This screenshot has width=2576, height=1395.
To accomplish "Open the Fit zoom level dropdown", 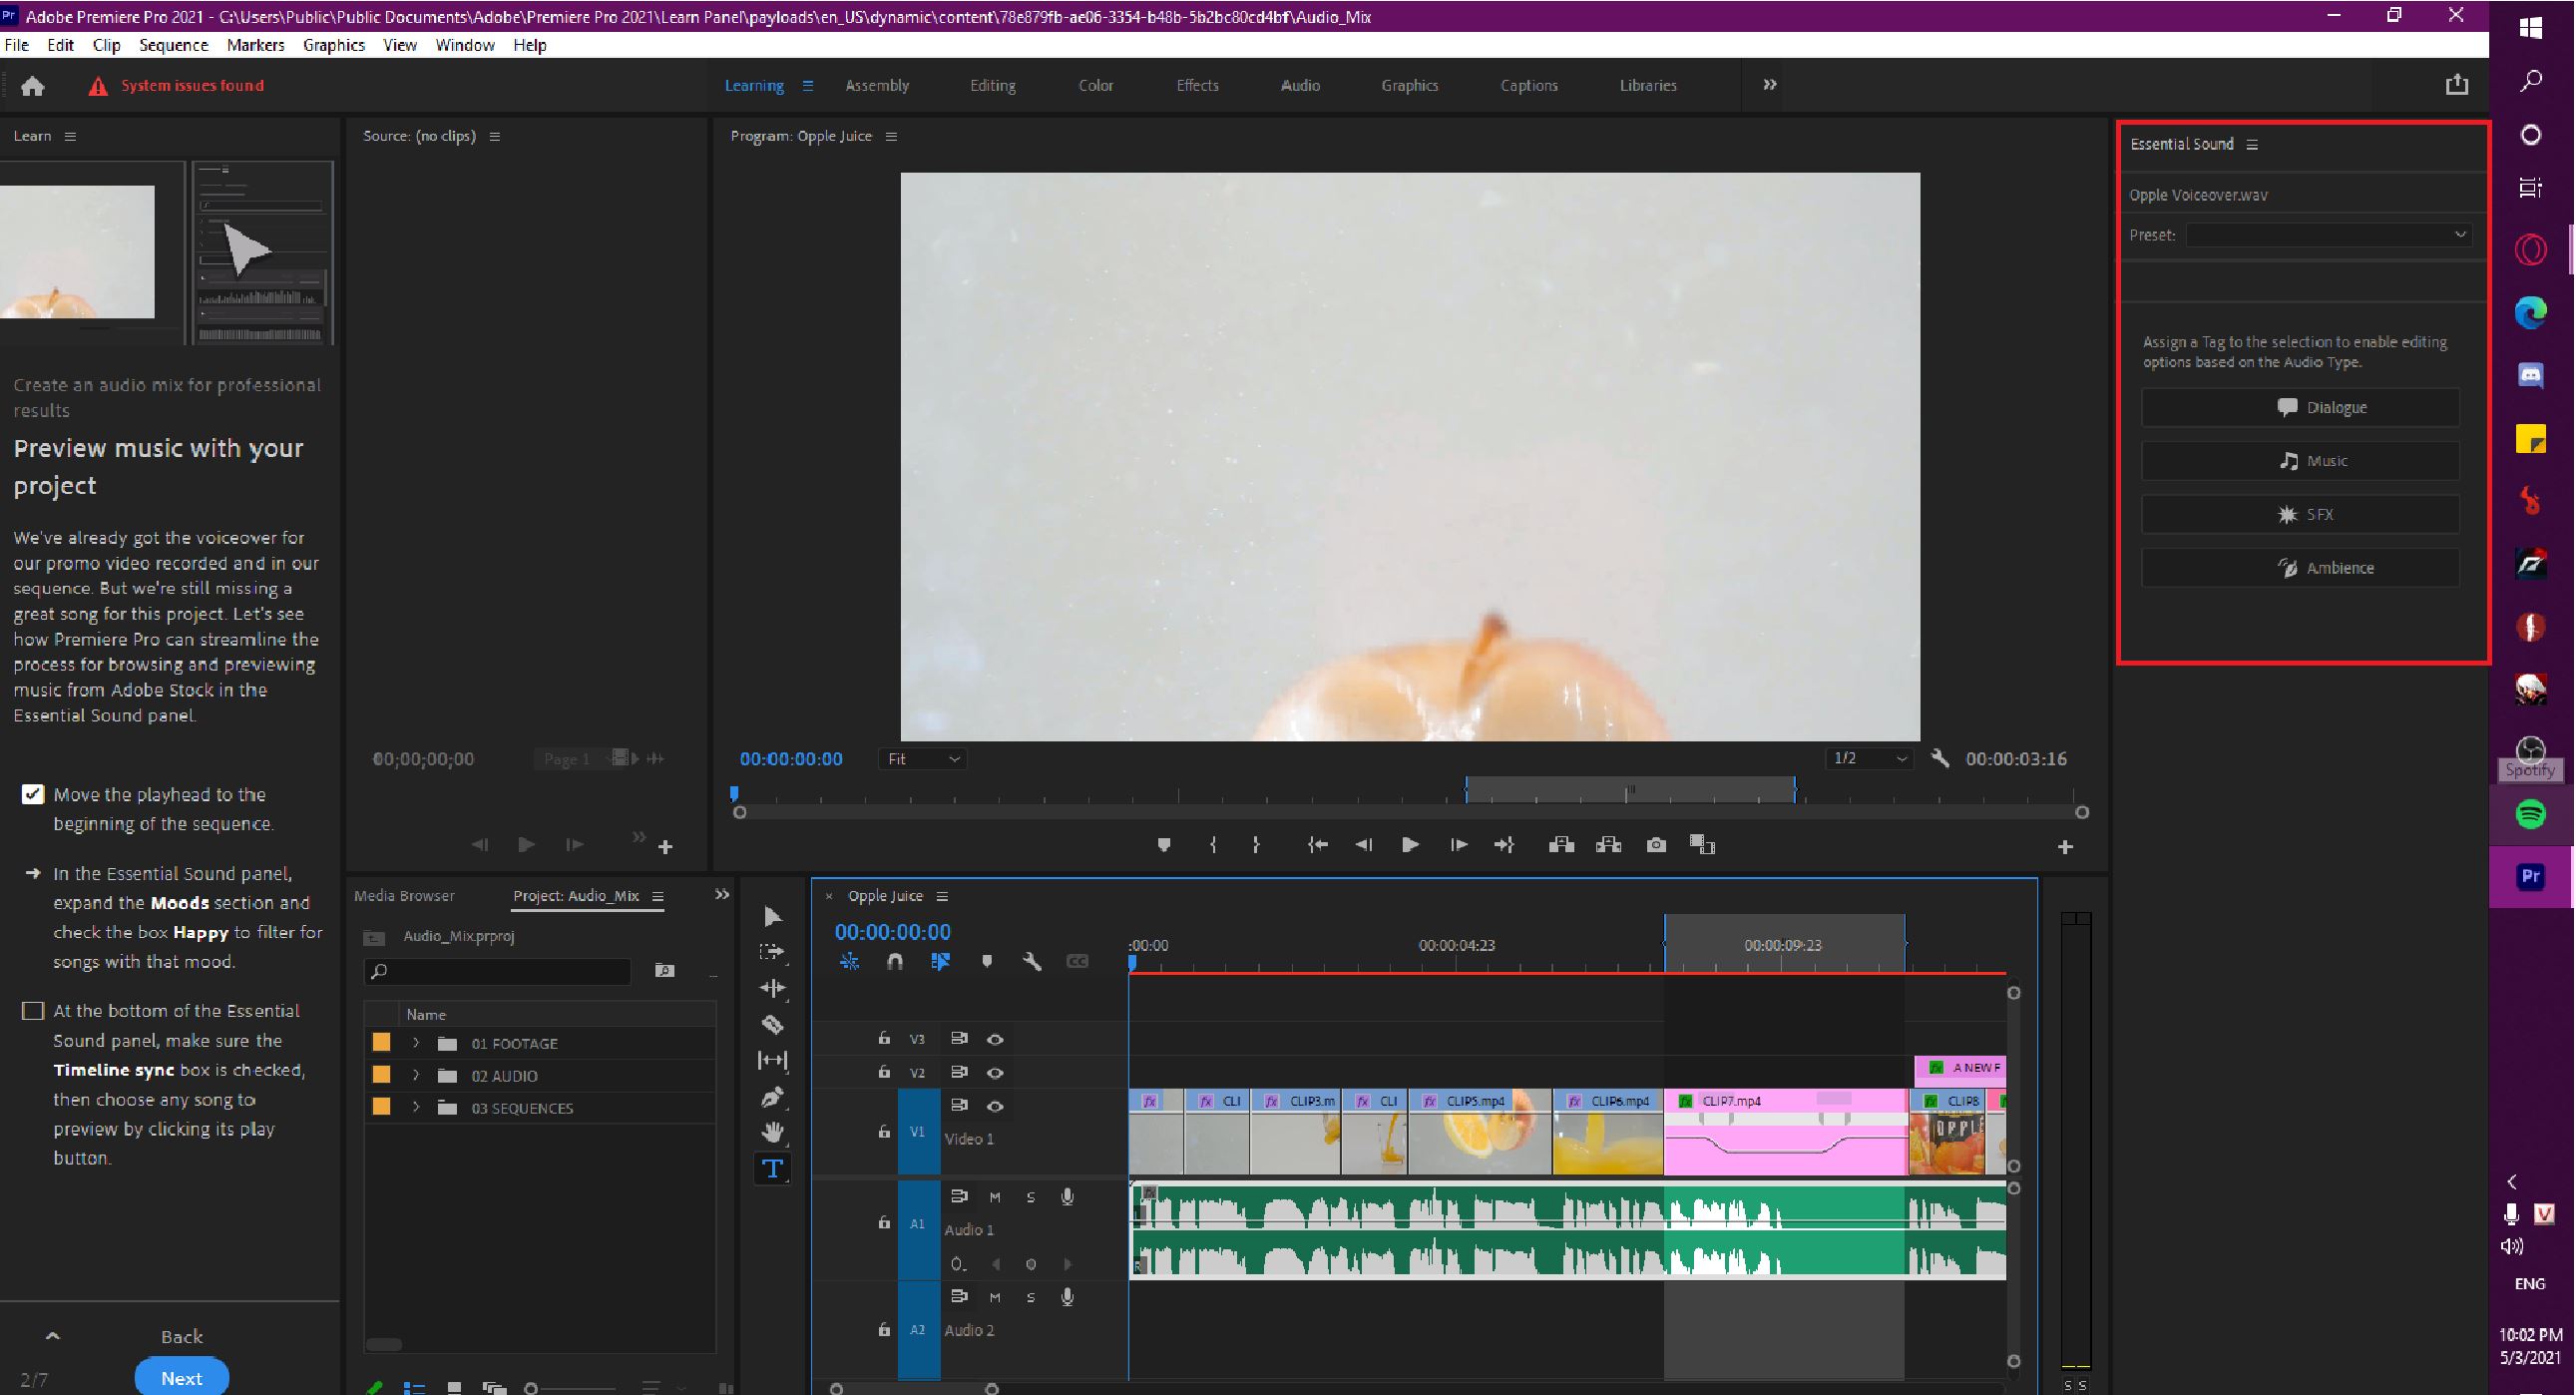I will 922,759.
